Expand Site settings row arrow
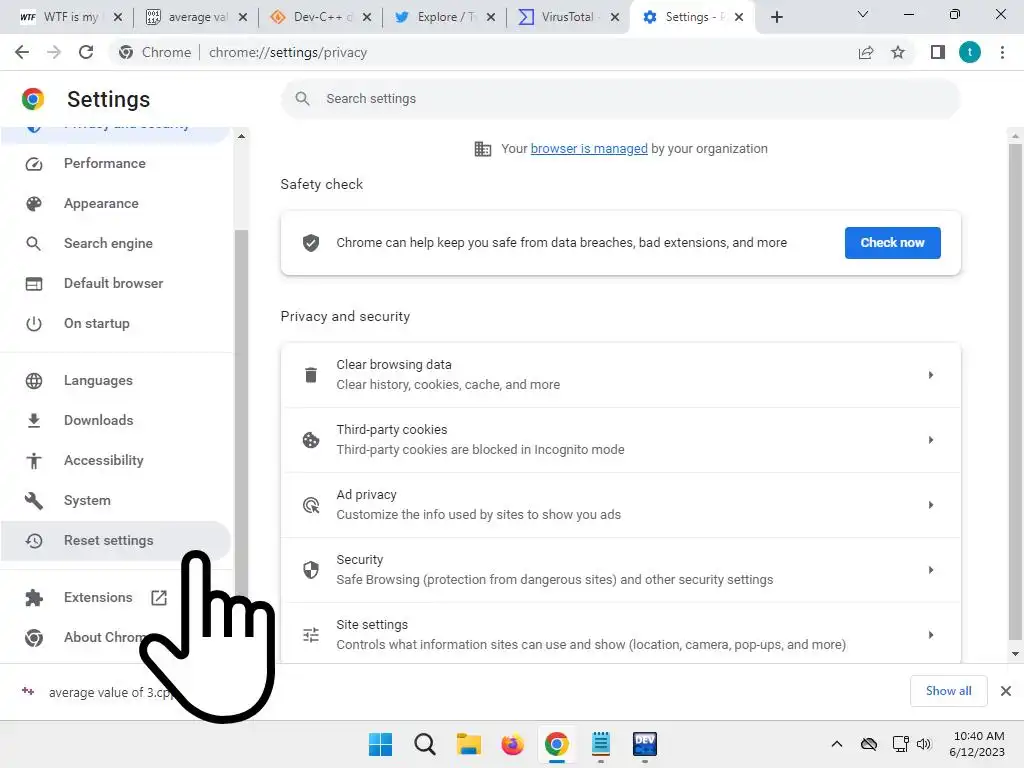The width and height of the screenshot is (1024, 768). coord(931,635)
